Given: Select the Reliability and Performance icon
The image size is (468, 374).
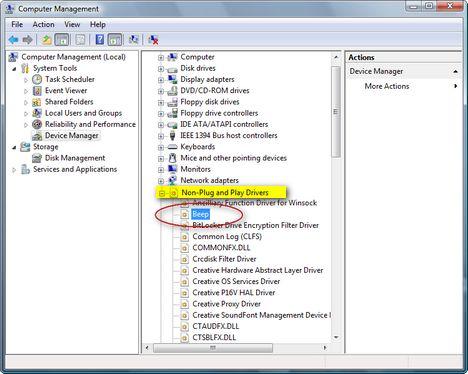Looking at the screenshot, I should pyautogui.click(x=37, y=124).
